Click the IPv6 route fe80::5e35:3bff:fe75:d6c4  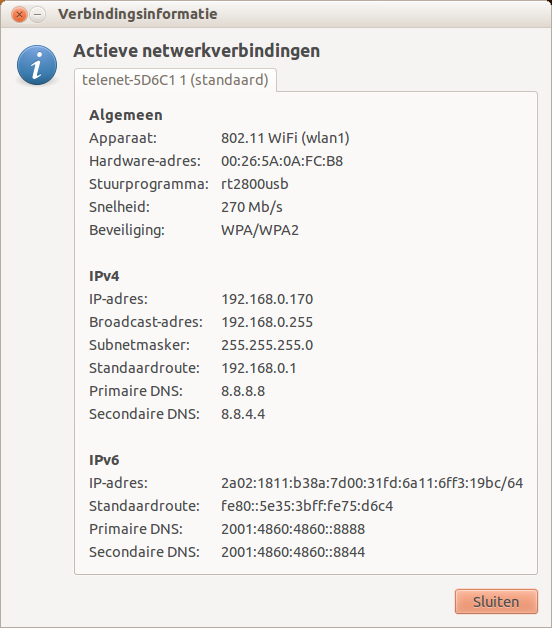coord(307,506)
